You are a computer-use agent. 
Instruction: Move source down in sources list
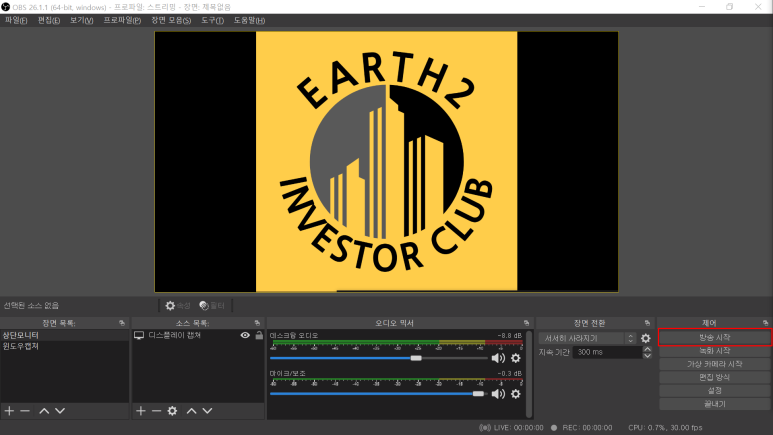[208, 410]
